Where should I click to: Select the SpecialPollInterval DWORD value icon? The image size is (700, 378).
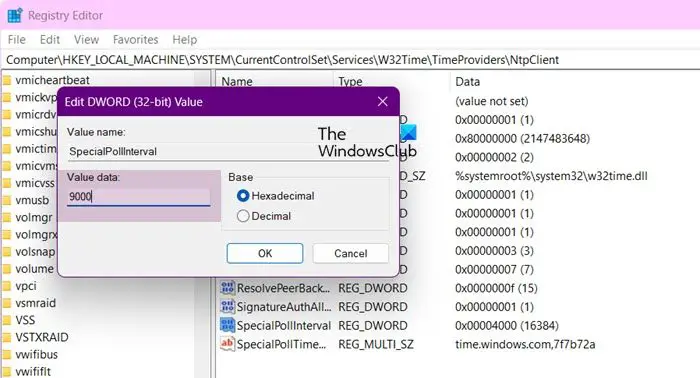coord(227,325)
